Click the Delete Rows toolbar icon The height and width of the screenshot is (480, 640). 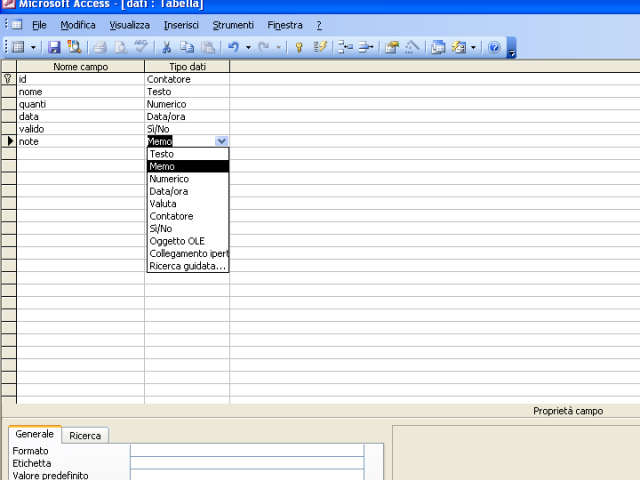click(x=366, y=47)
